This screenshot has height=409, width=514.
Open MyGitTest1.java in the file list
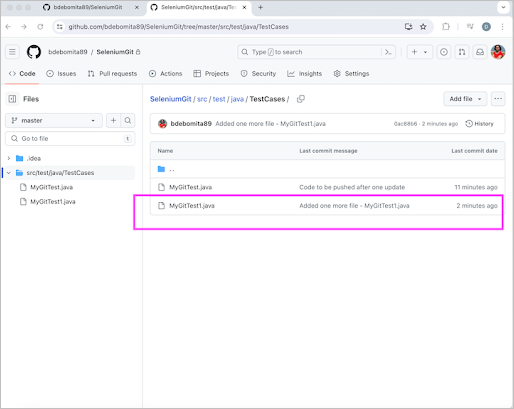tap(192, 206)
